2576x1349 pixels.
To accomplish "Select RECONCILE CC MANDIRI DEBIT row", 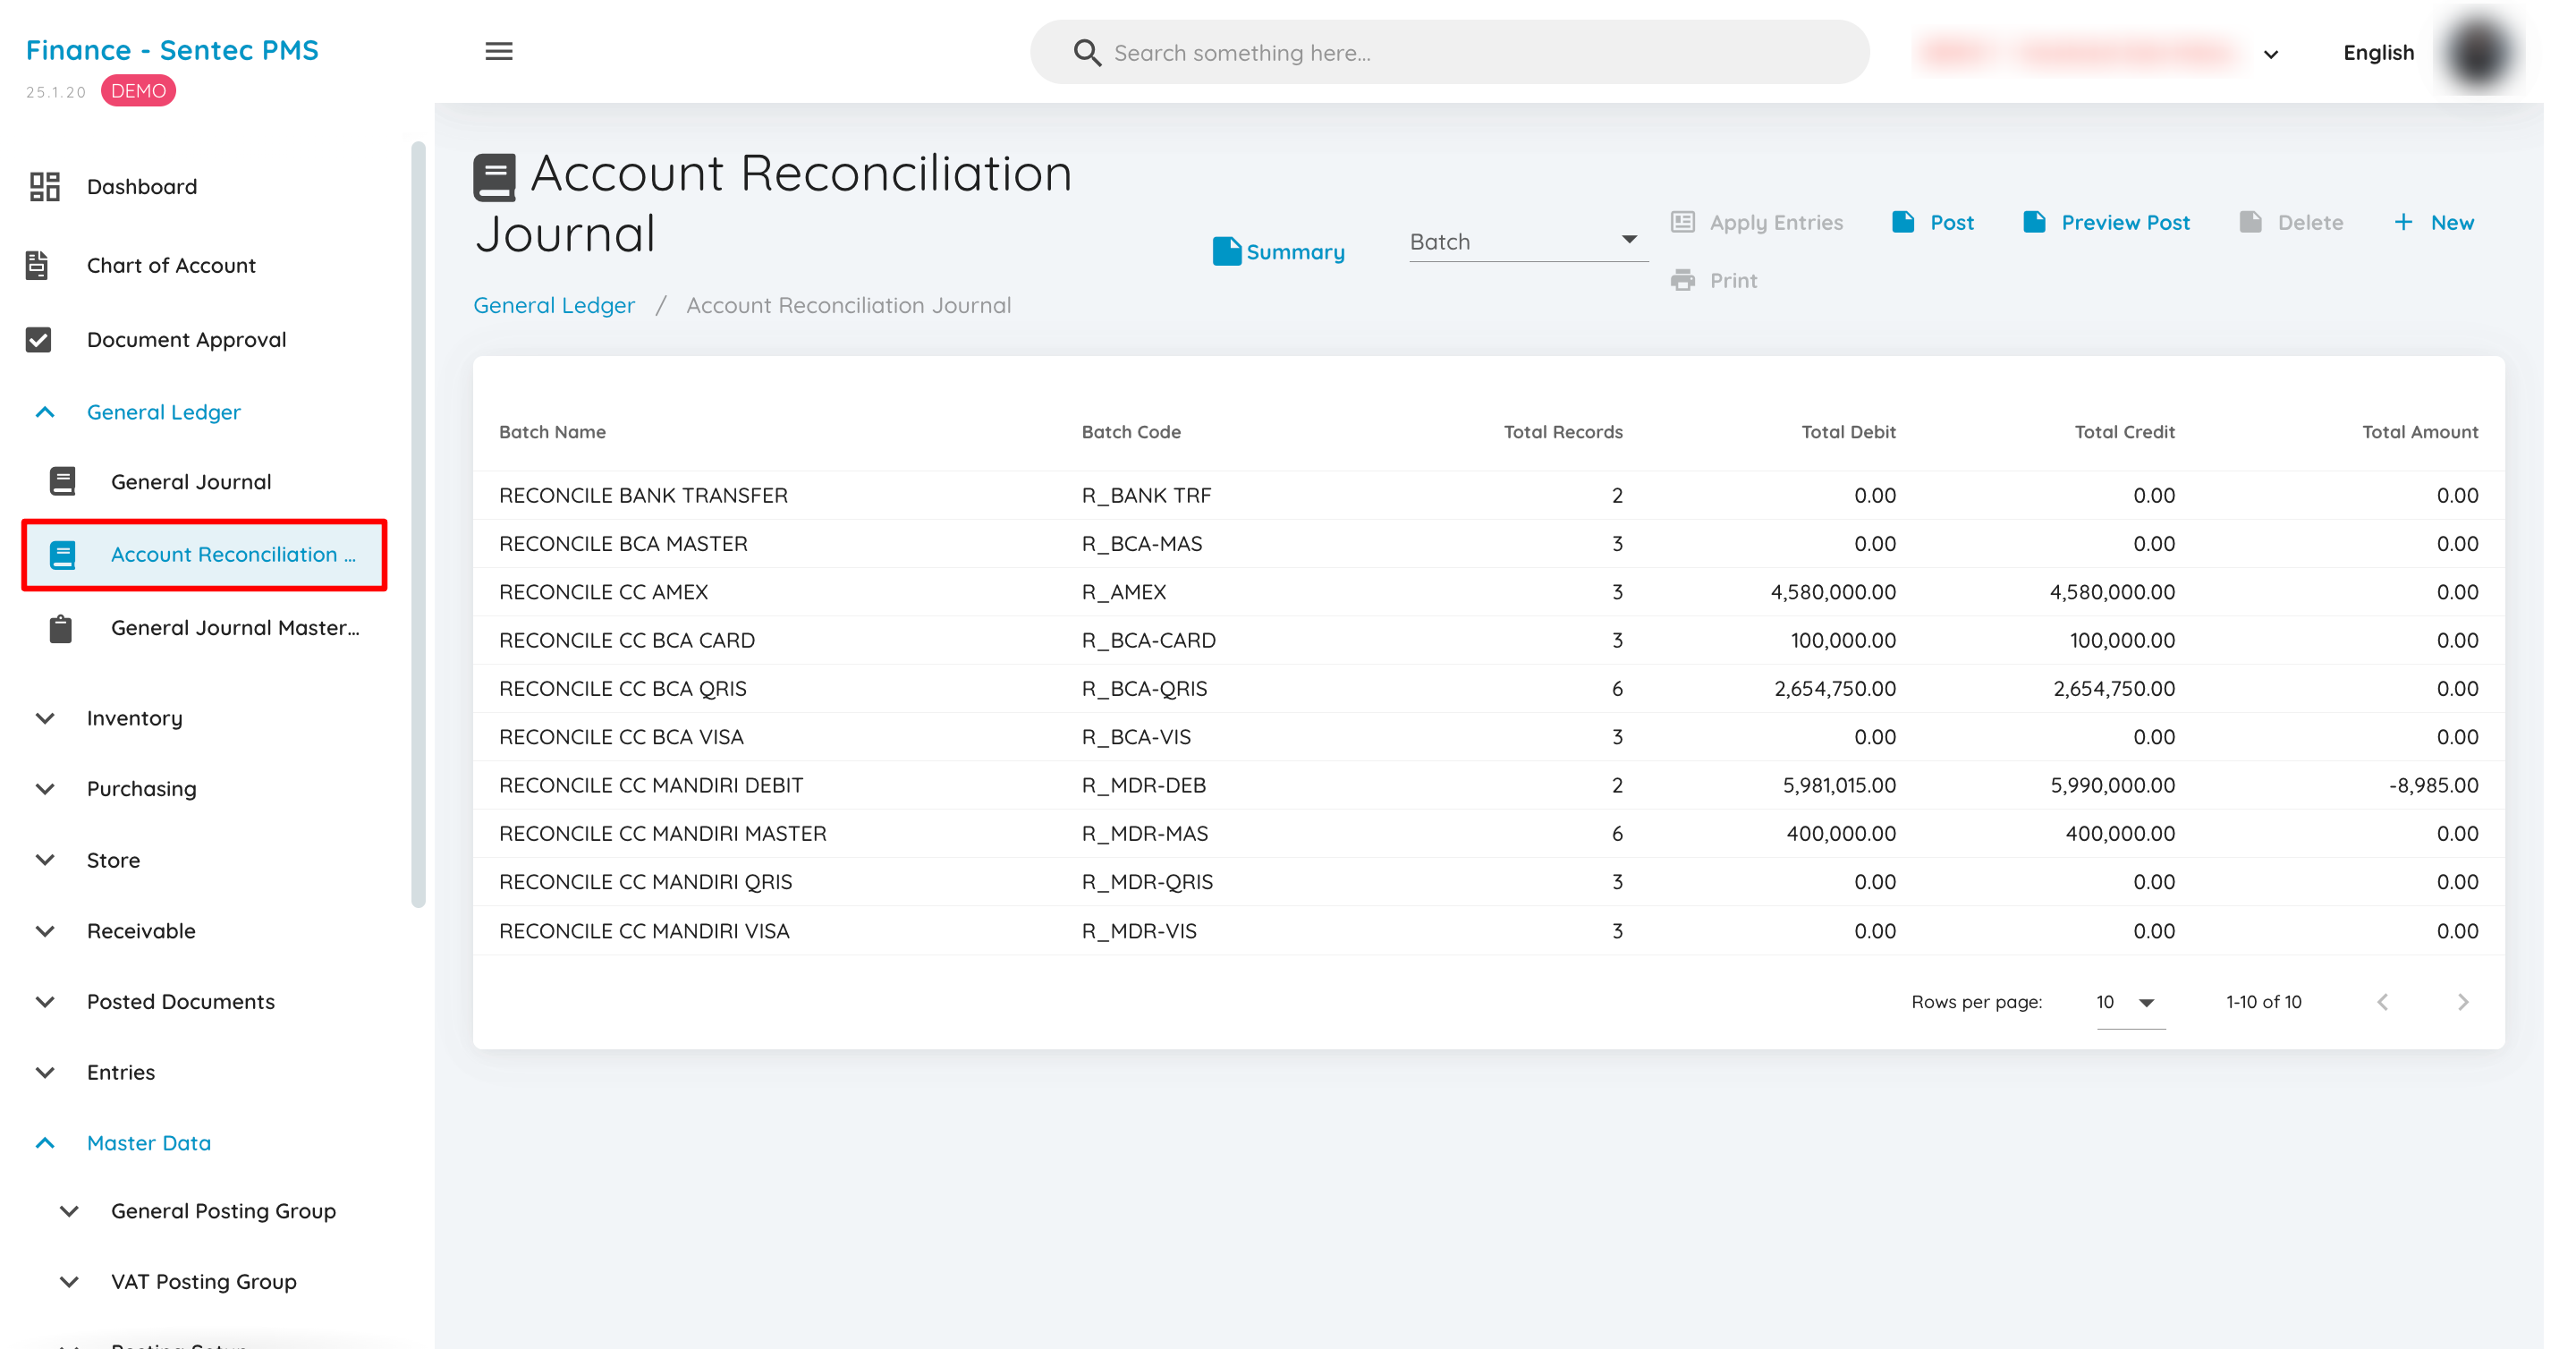I will point(1488,785).
